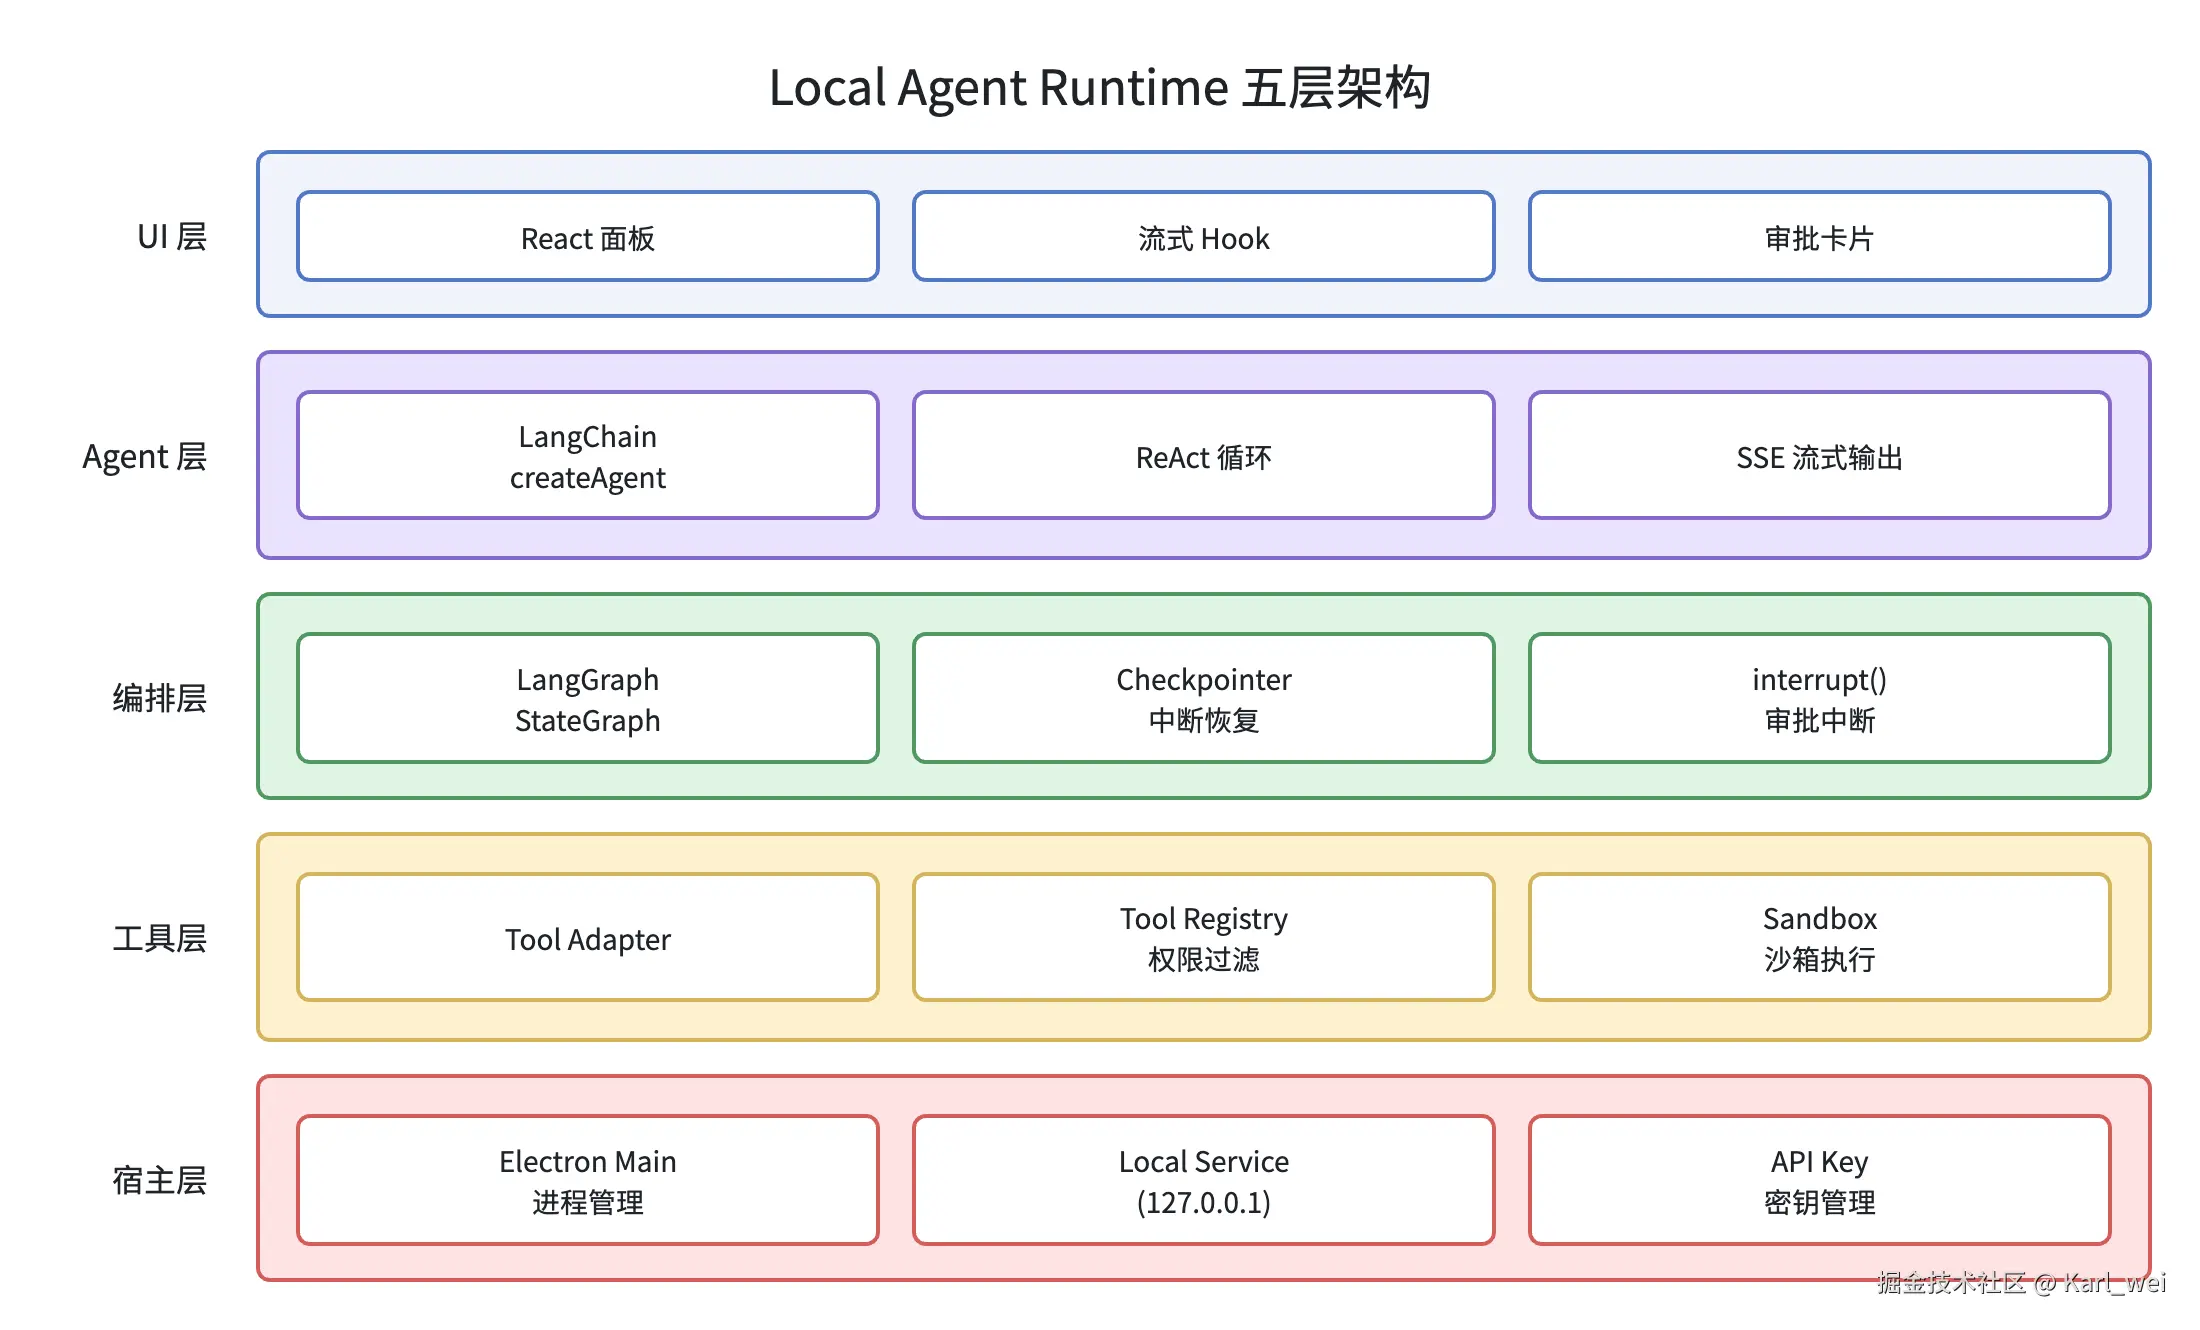Select the 'Sandbox 沙箱执行' box
The image size is (2200, 1330).
coord(1820,938)
